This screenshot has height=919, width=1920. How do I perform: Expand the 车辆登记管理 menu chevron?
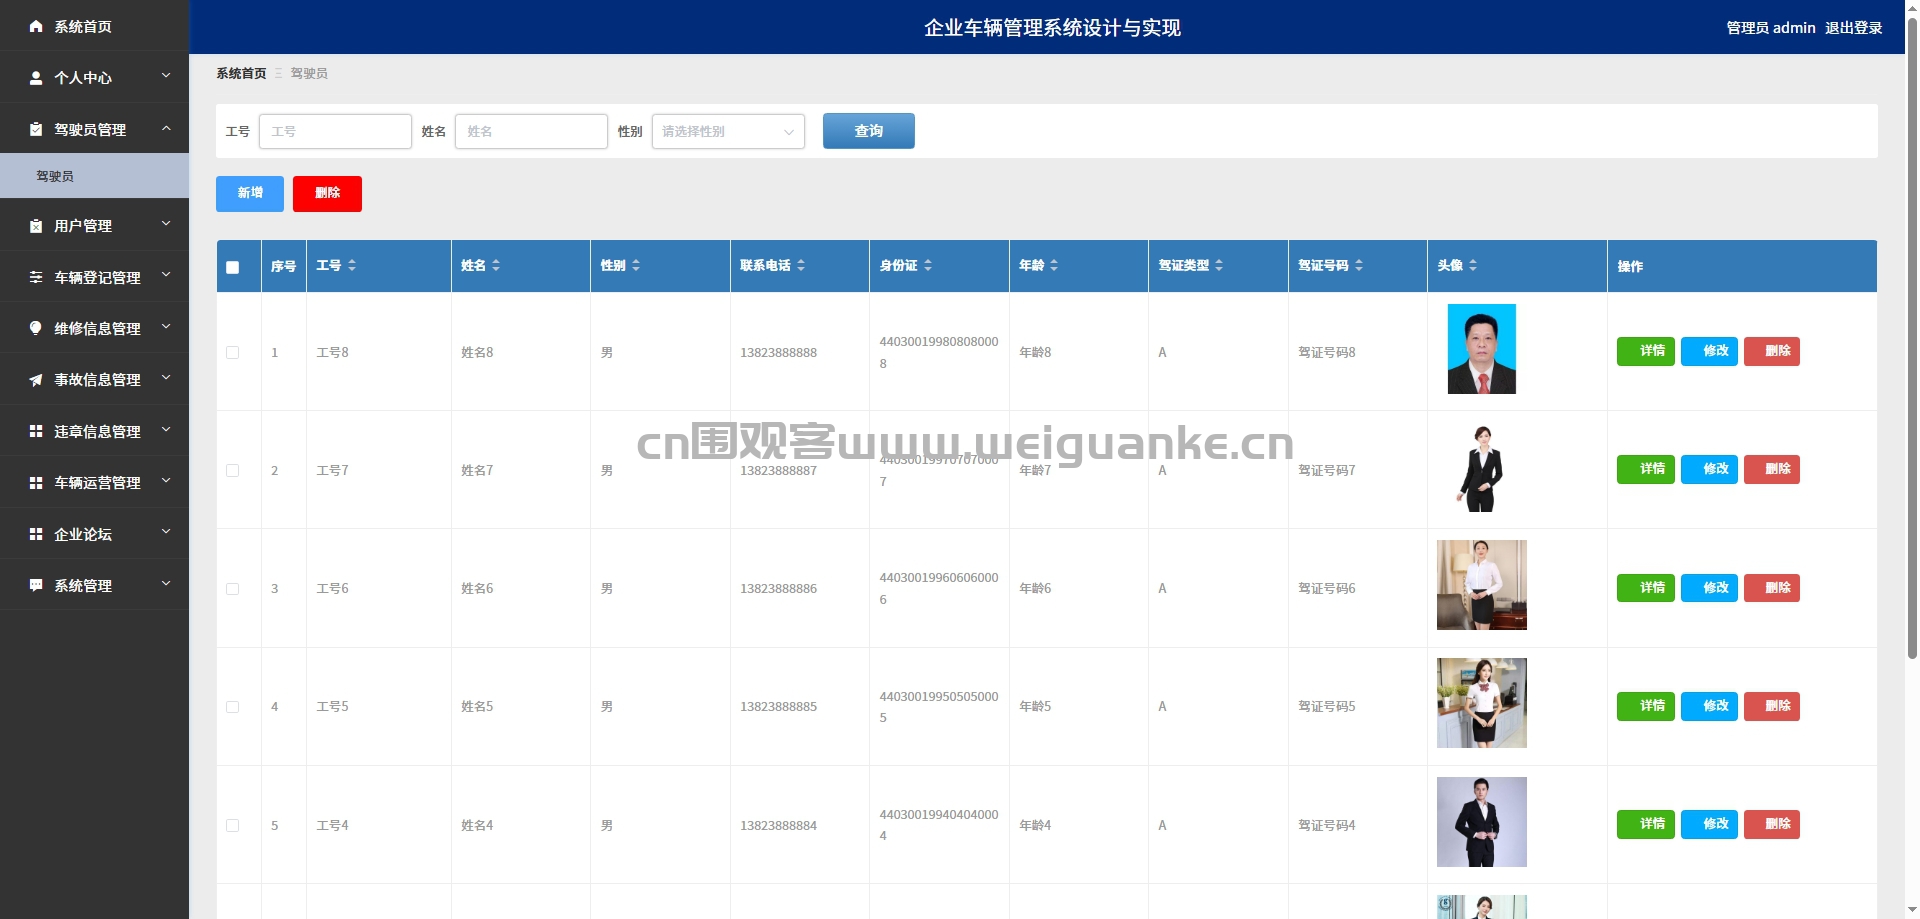tap(166, 275)
